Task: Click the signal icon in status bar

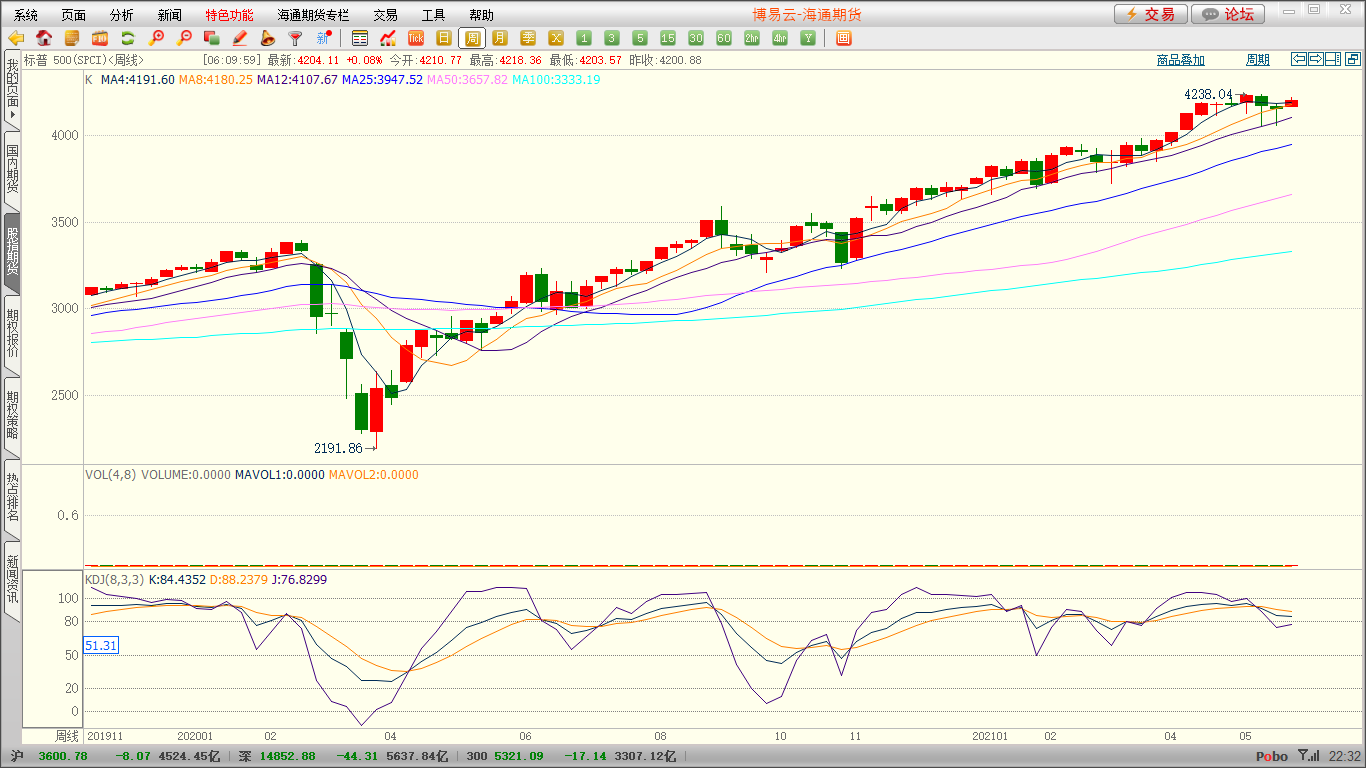Action: click(1307, 756)
